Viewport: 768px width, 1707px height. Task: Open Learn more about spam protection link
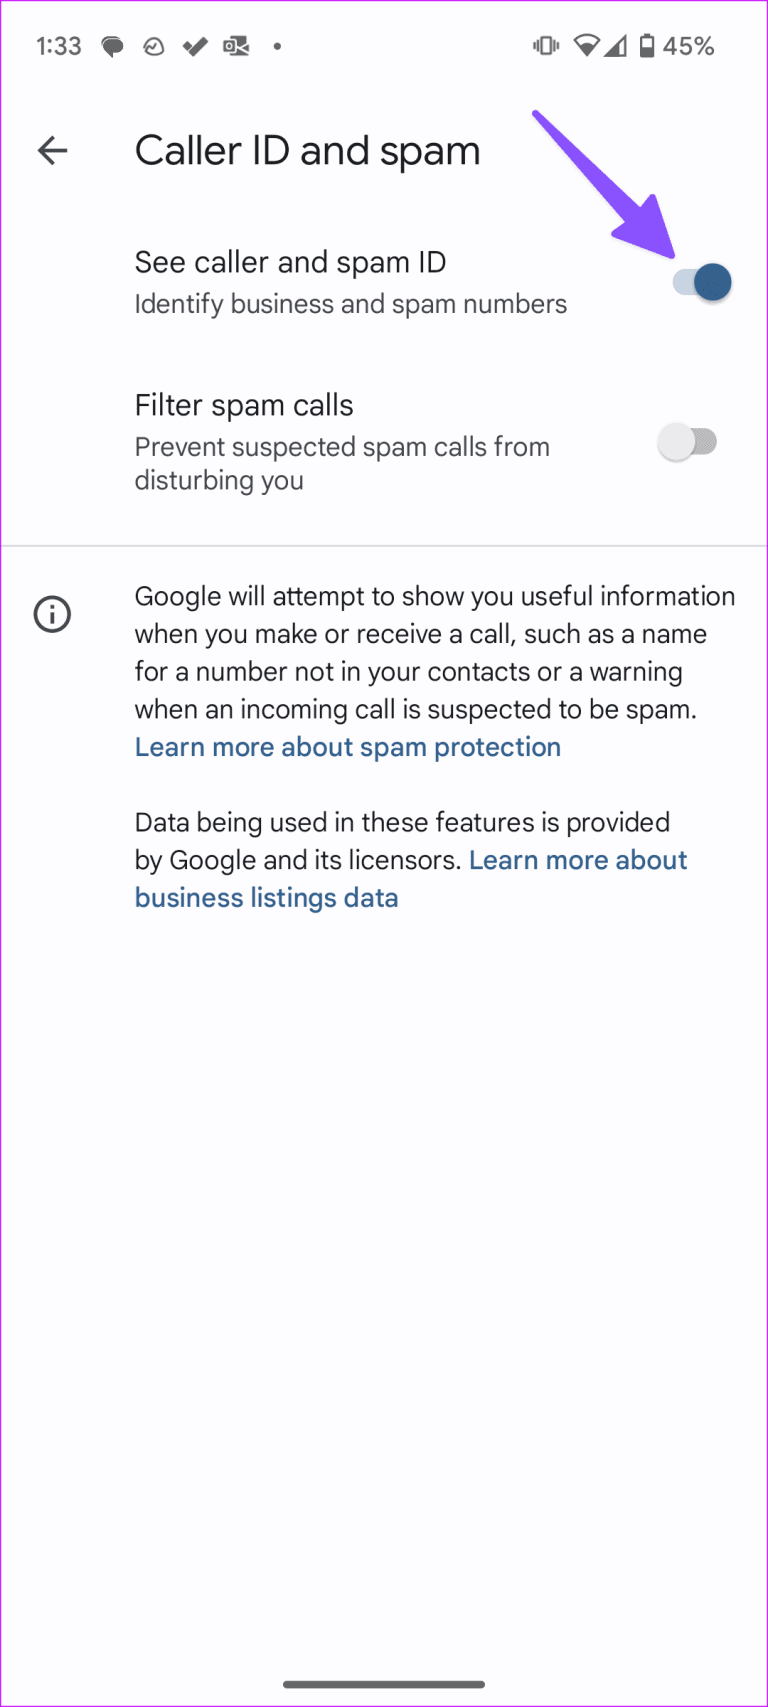(x=347, y=747)
